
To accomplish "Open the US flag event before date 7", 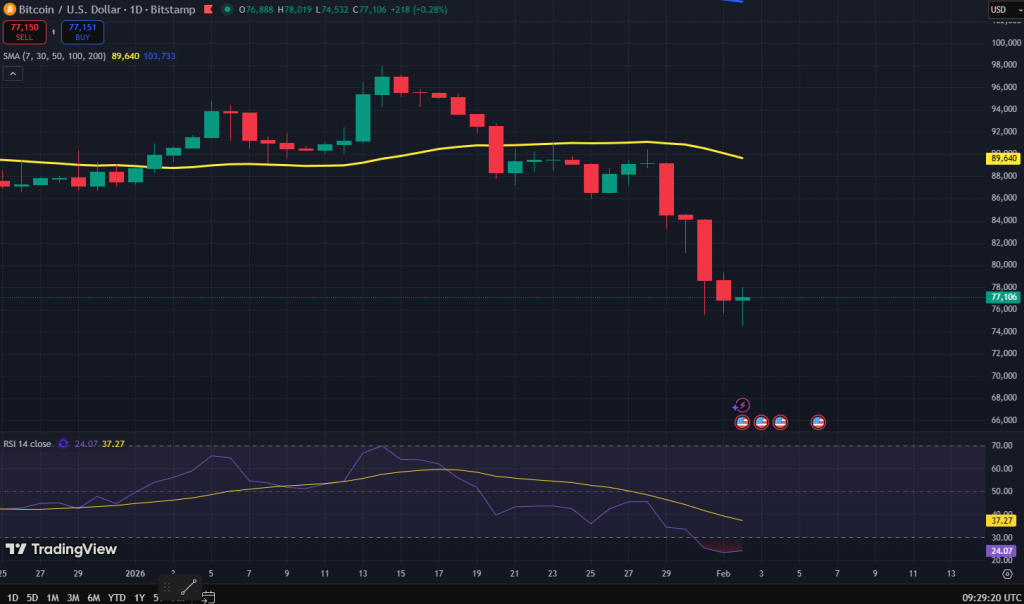I will click(818, 422).
